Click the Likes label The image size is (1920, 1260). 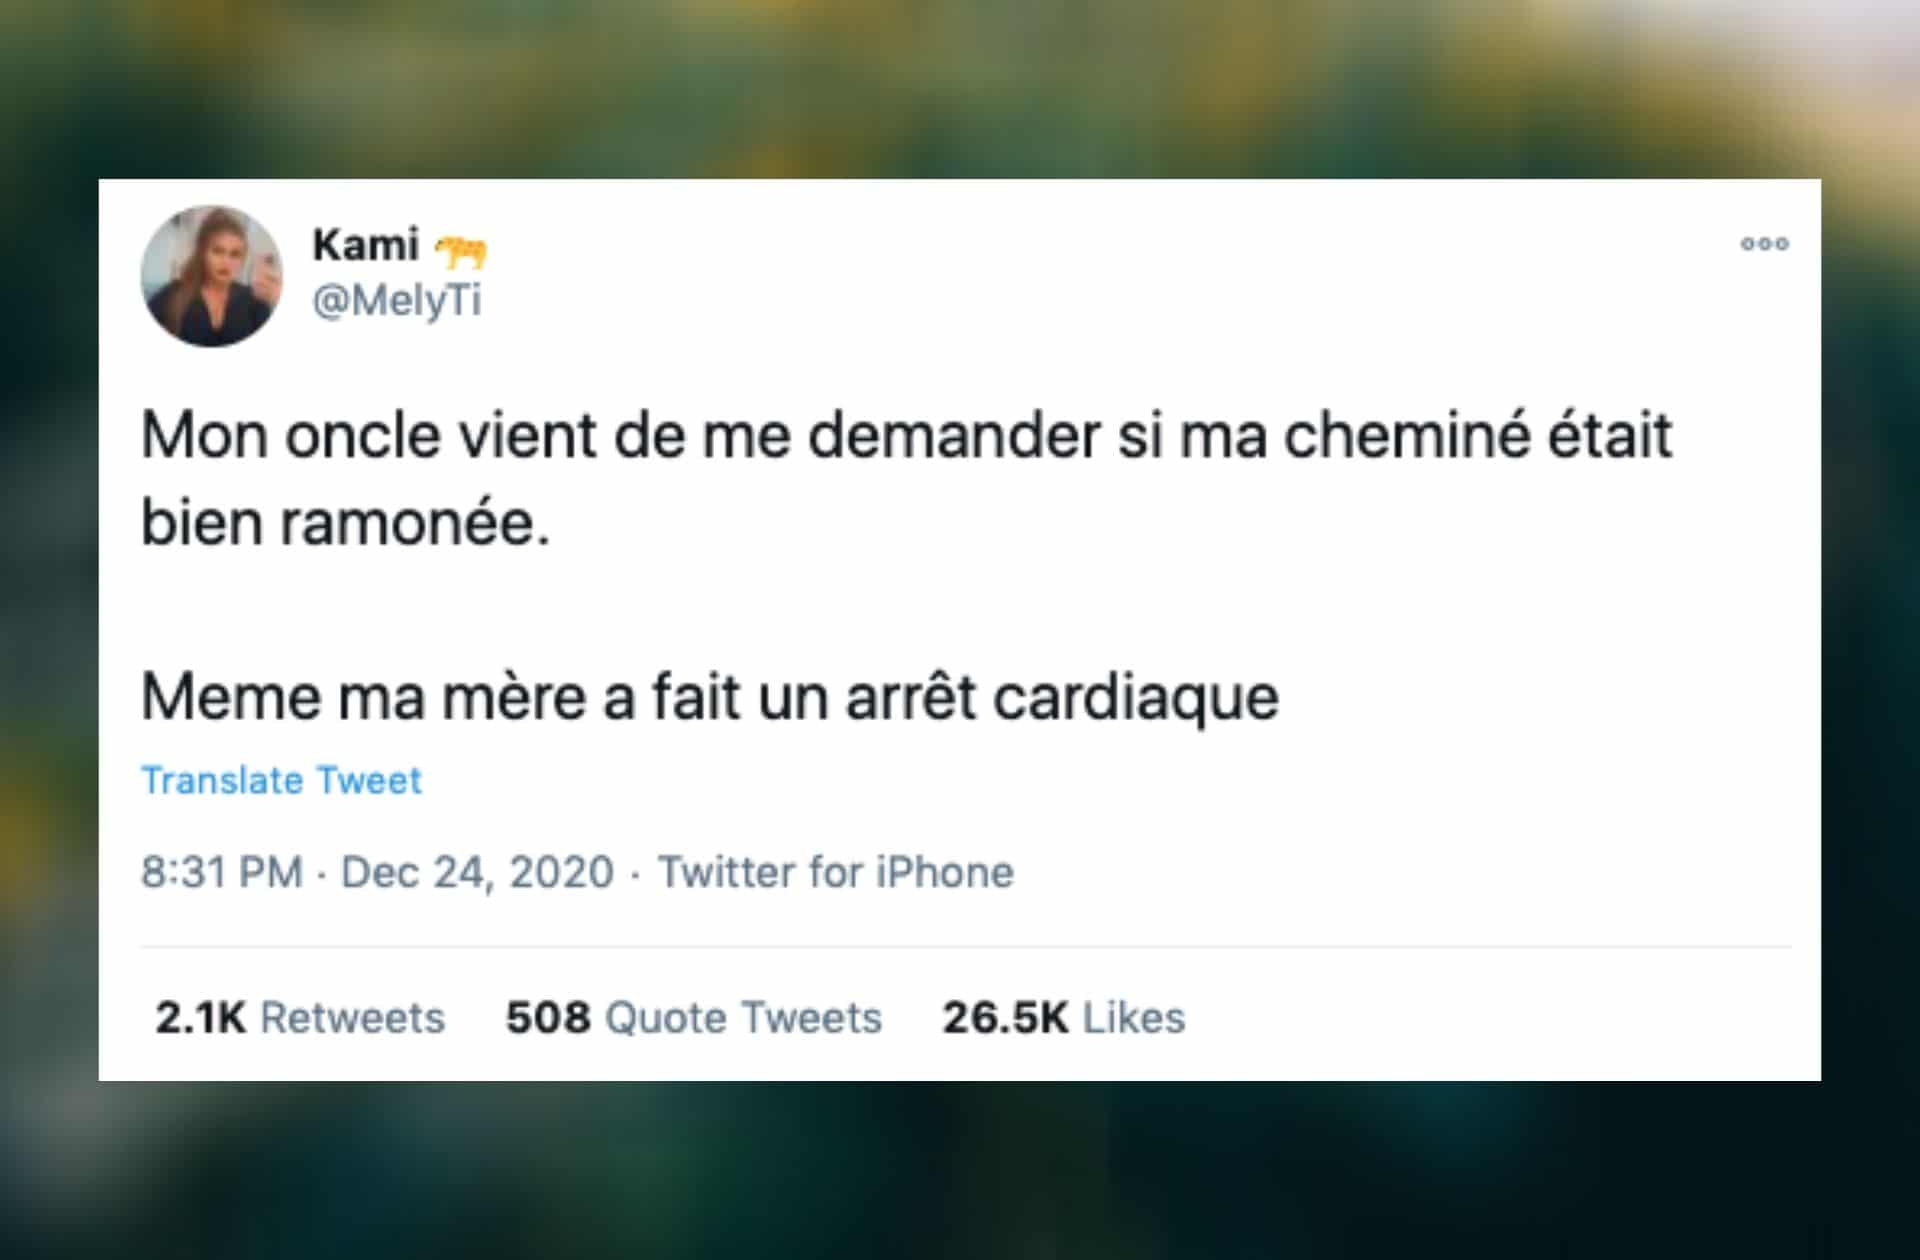tap(1134, 1018)
